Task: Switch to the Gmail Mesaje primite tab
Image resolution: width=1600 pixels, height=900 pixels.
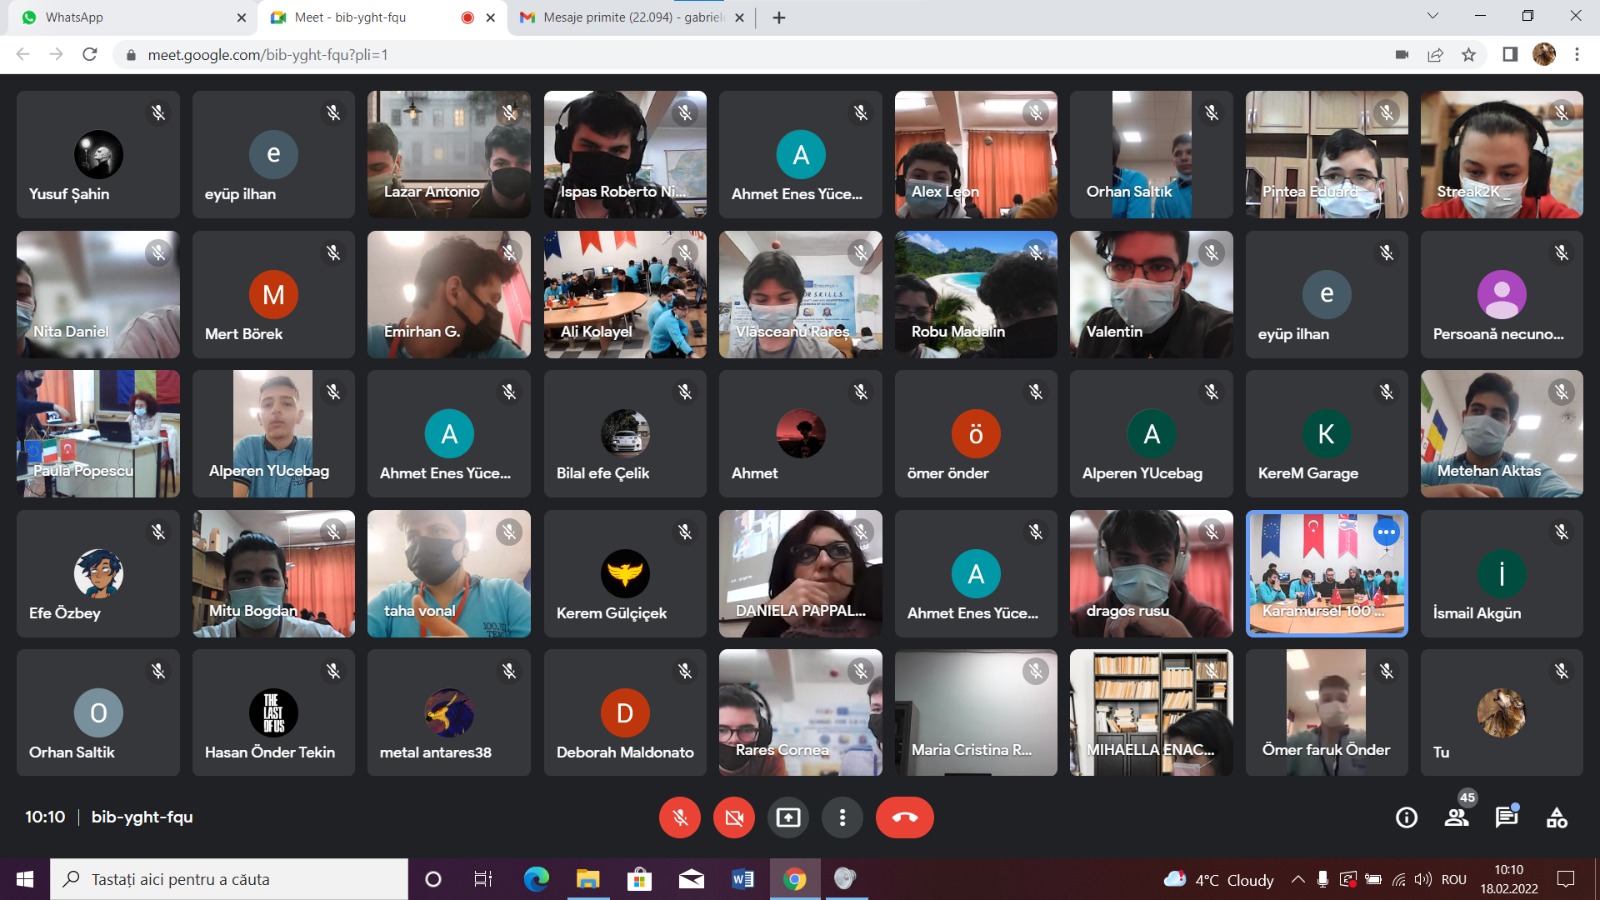Action: coord(630,17)
